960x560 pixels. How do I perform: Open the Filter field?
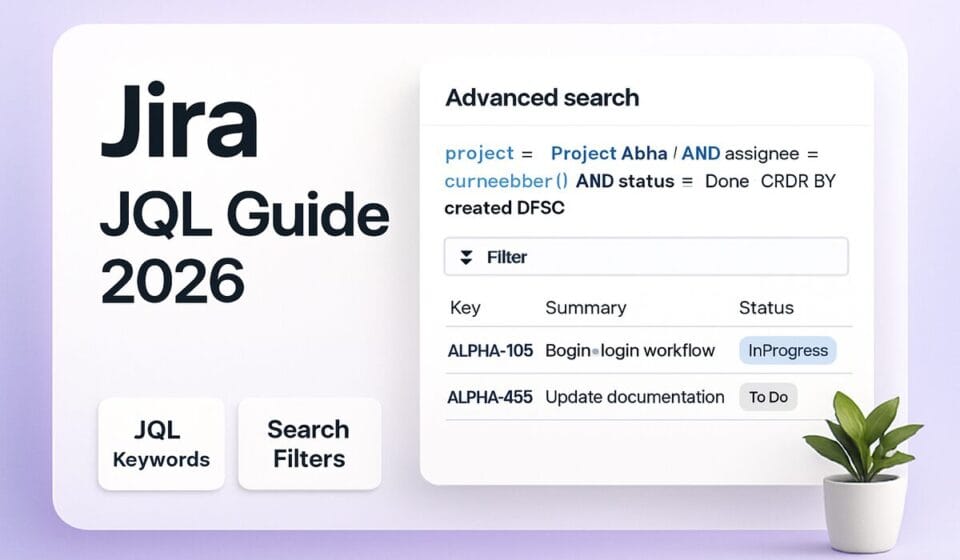pyautogui.click(x=646, y=257)
